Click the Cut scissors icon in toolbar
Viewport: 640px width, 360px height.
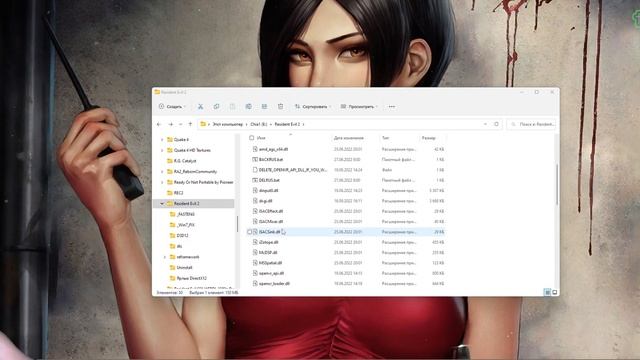pyautogui.click(x=200, y=107)
